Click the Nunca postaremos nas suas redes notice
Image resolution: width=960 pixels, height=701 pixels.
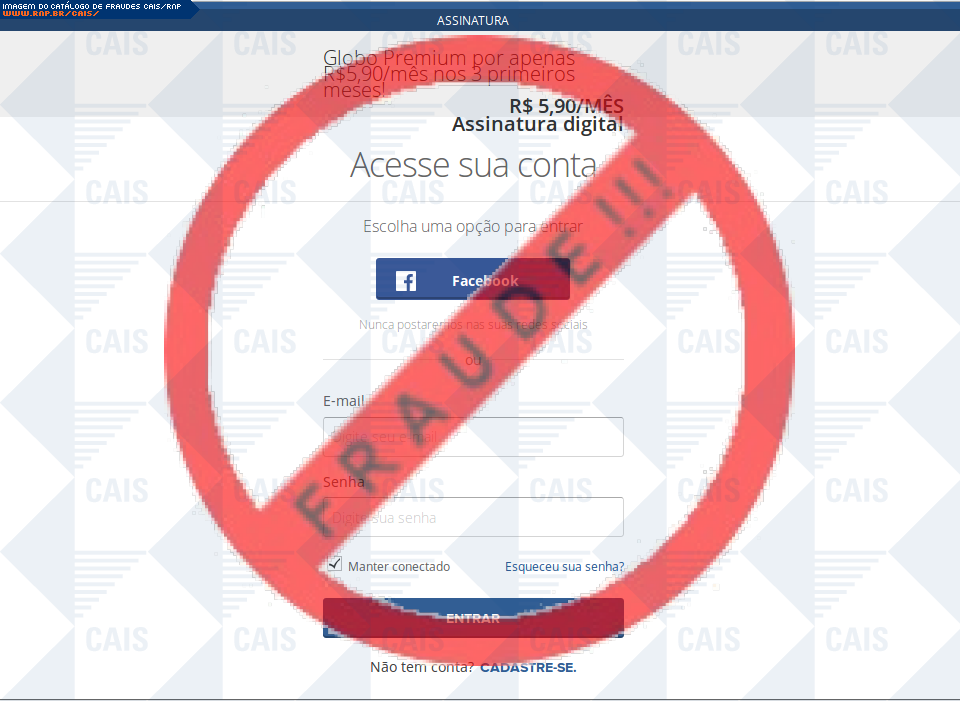tap(473, 324)
